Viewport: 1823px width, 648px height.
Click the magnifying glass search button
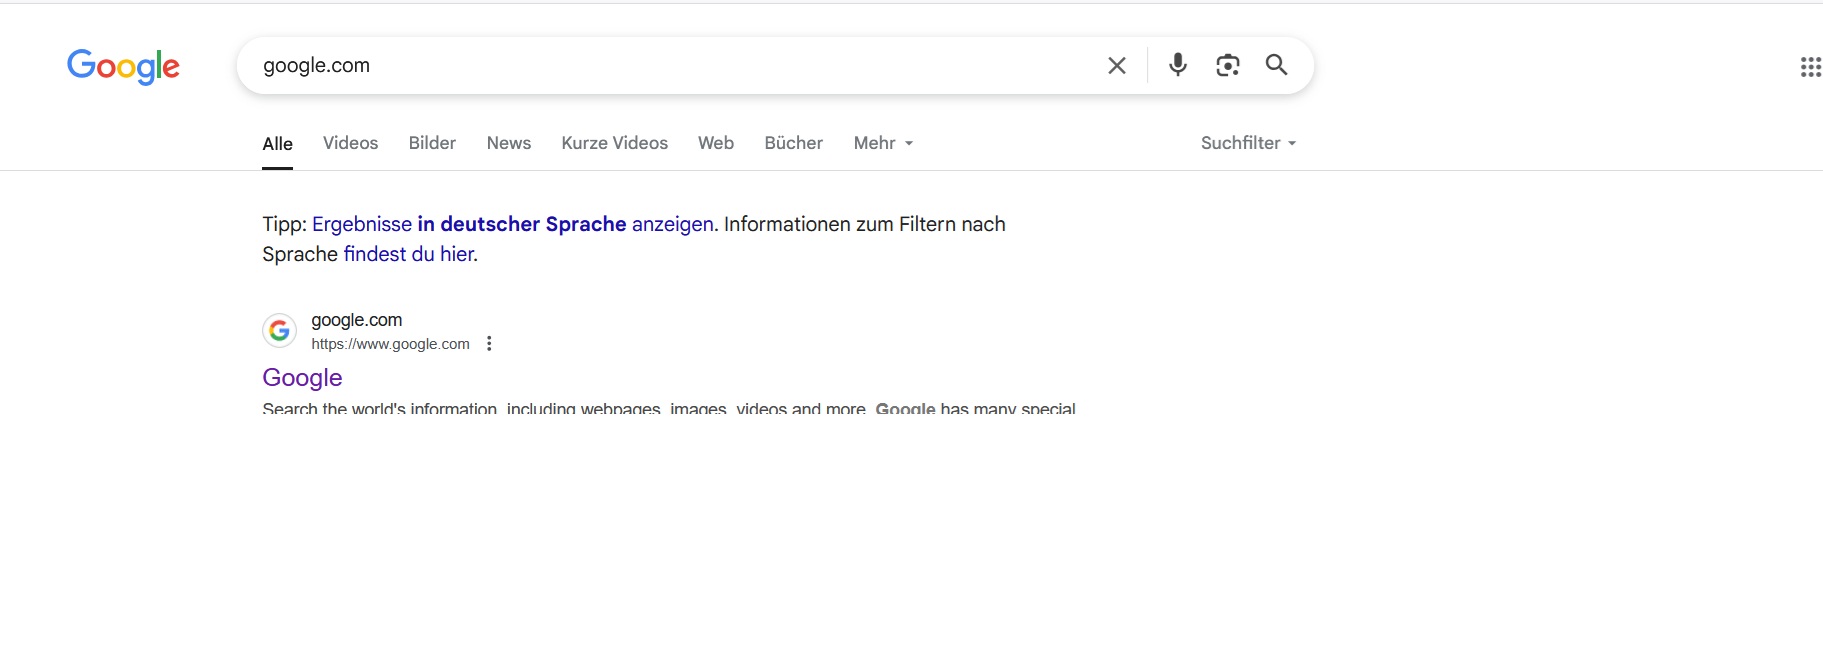[1276, 65]
